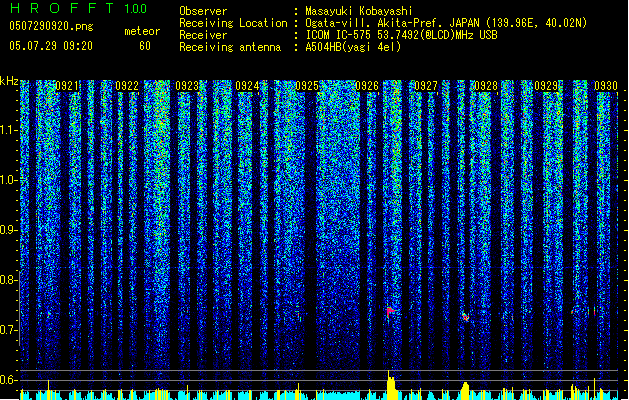Click the 0928 time marker

coord(486,86)
